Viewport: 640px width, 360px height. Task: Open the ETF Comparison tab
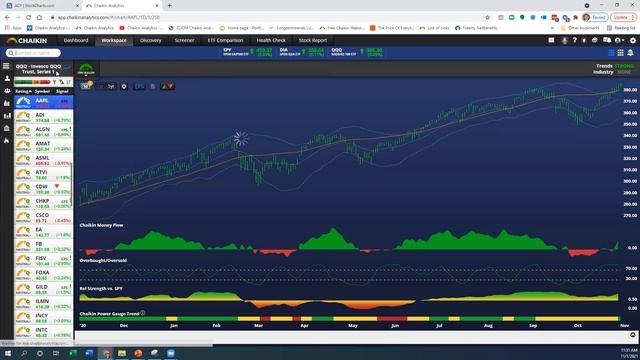point(225,40)
